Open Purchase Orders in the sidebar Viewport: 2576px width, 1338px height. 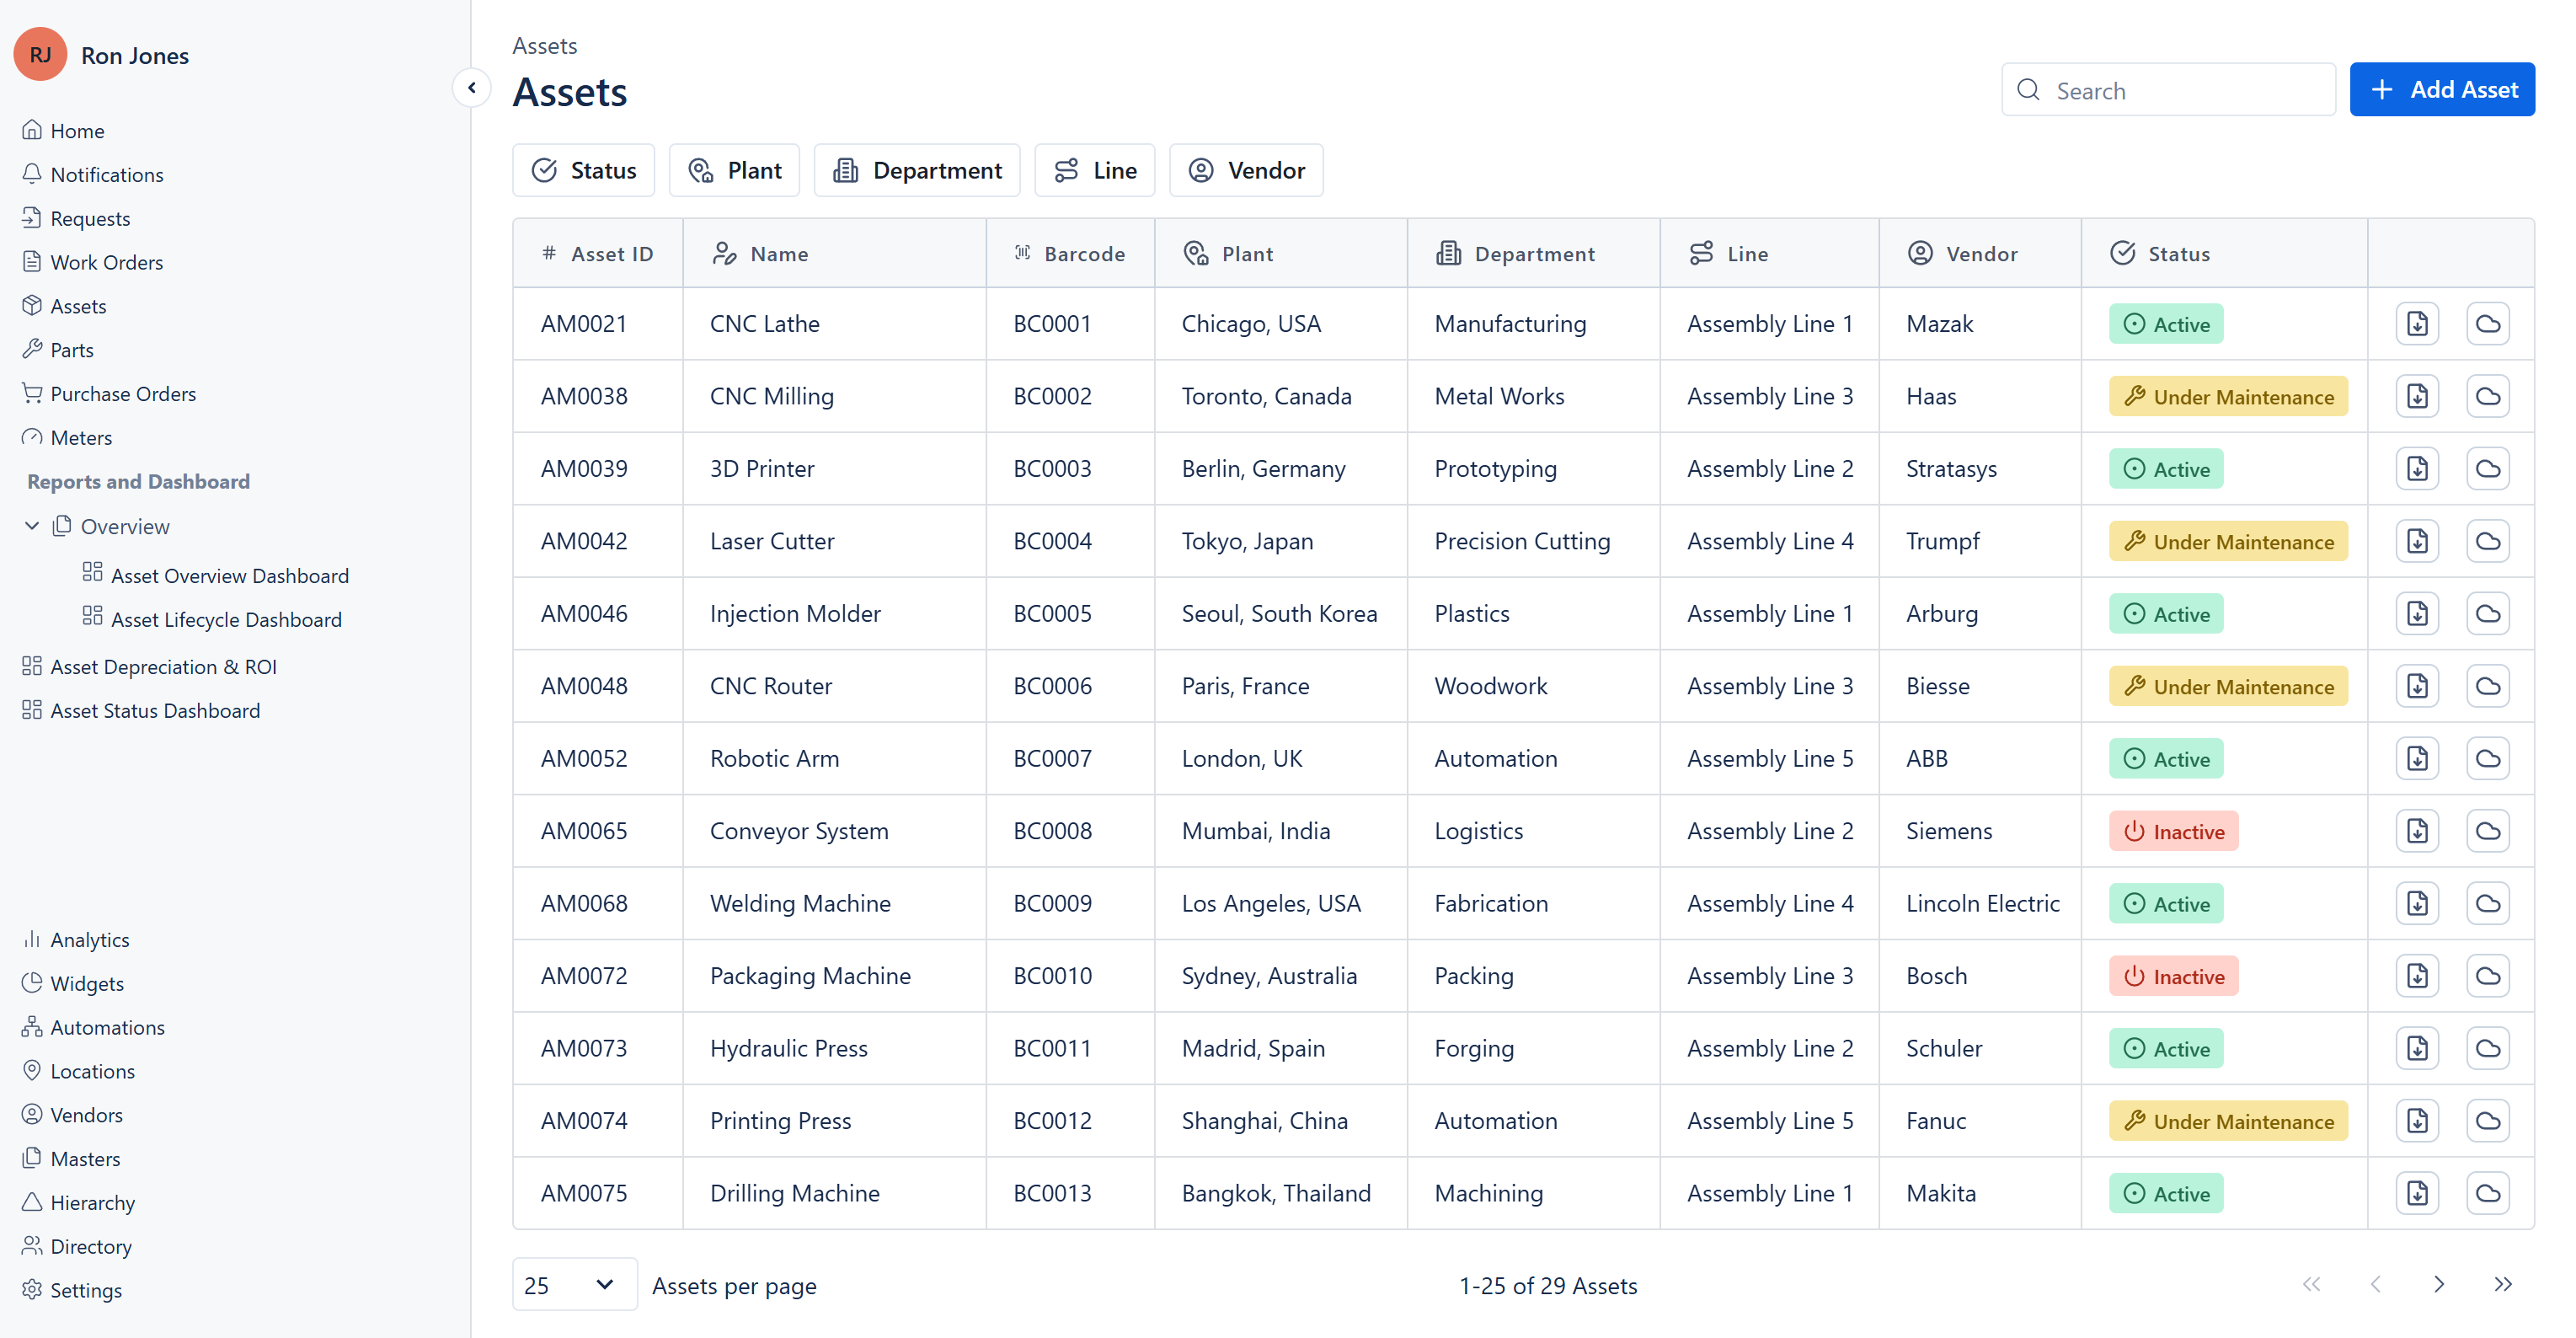[x=110, y=394]
